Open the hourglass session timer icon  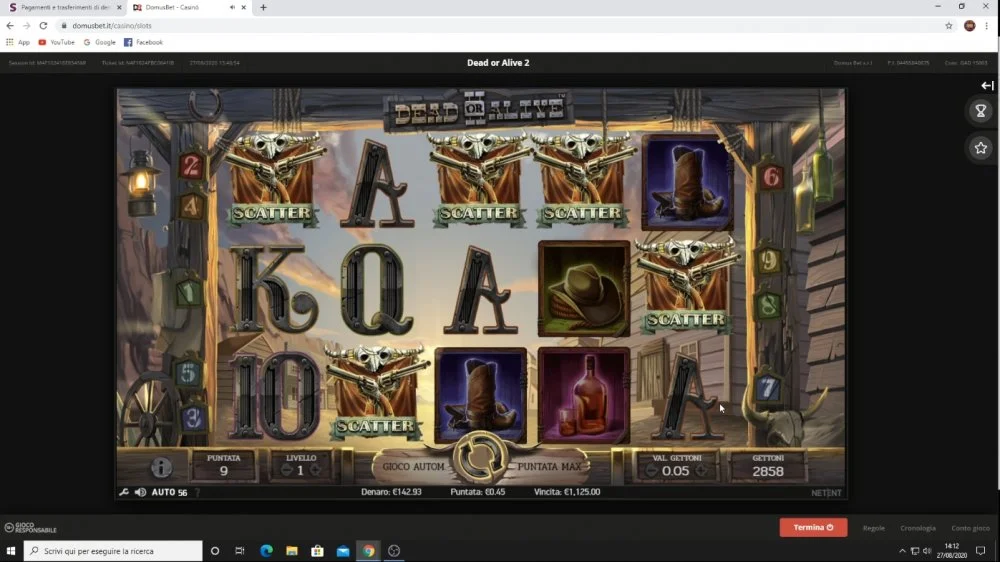click(x=981, y=111)
